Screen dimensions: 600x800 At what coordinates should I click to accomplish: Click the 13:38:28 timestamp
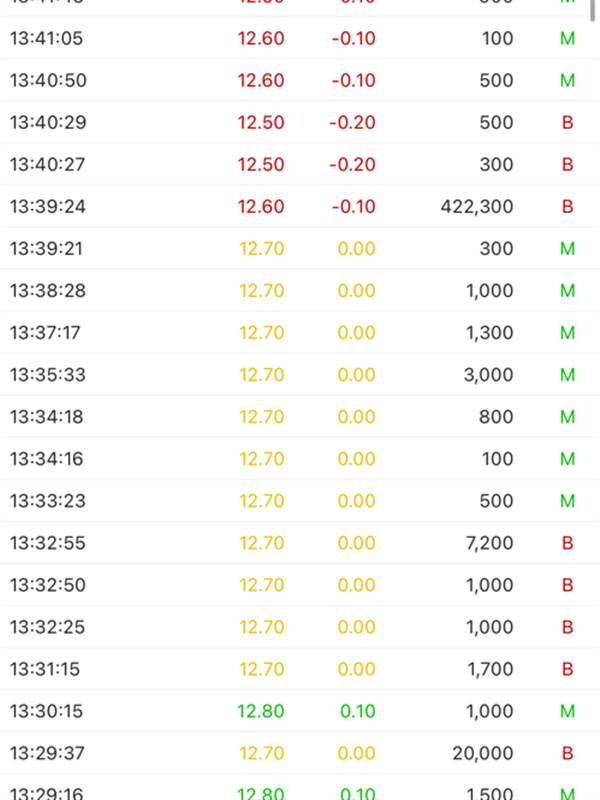pyautogui.click(x=48, y=291)
